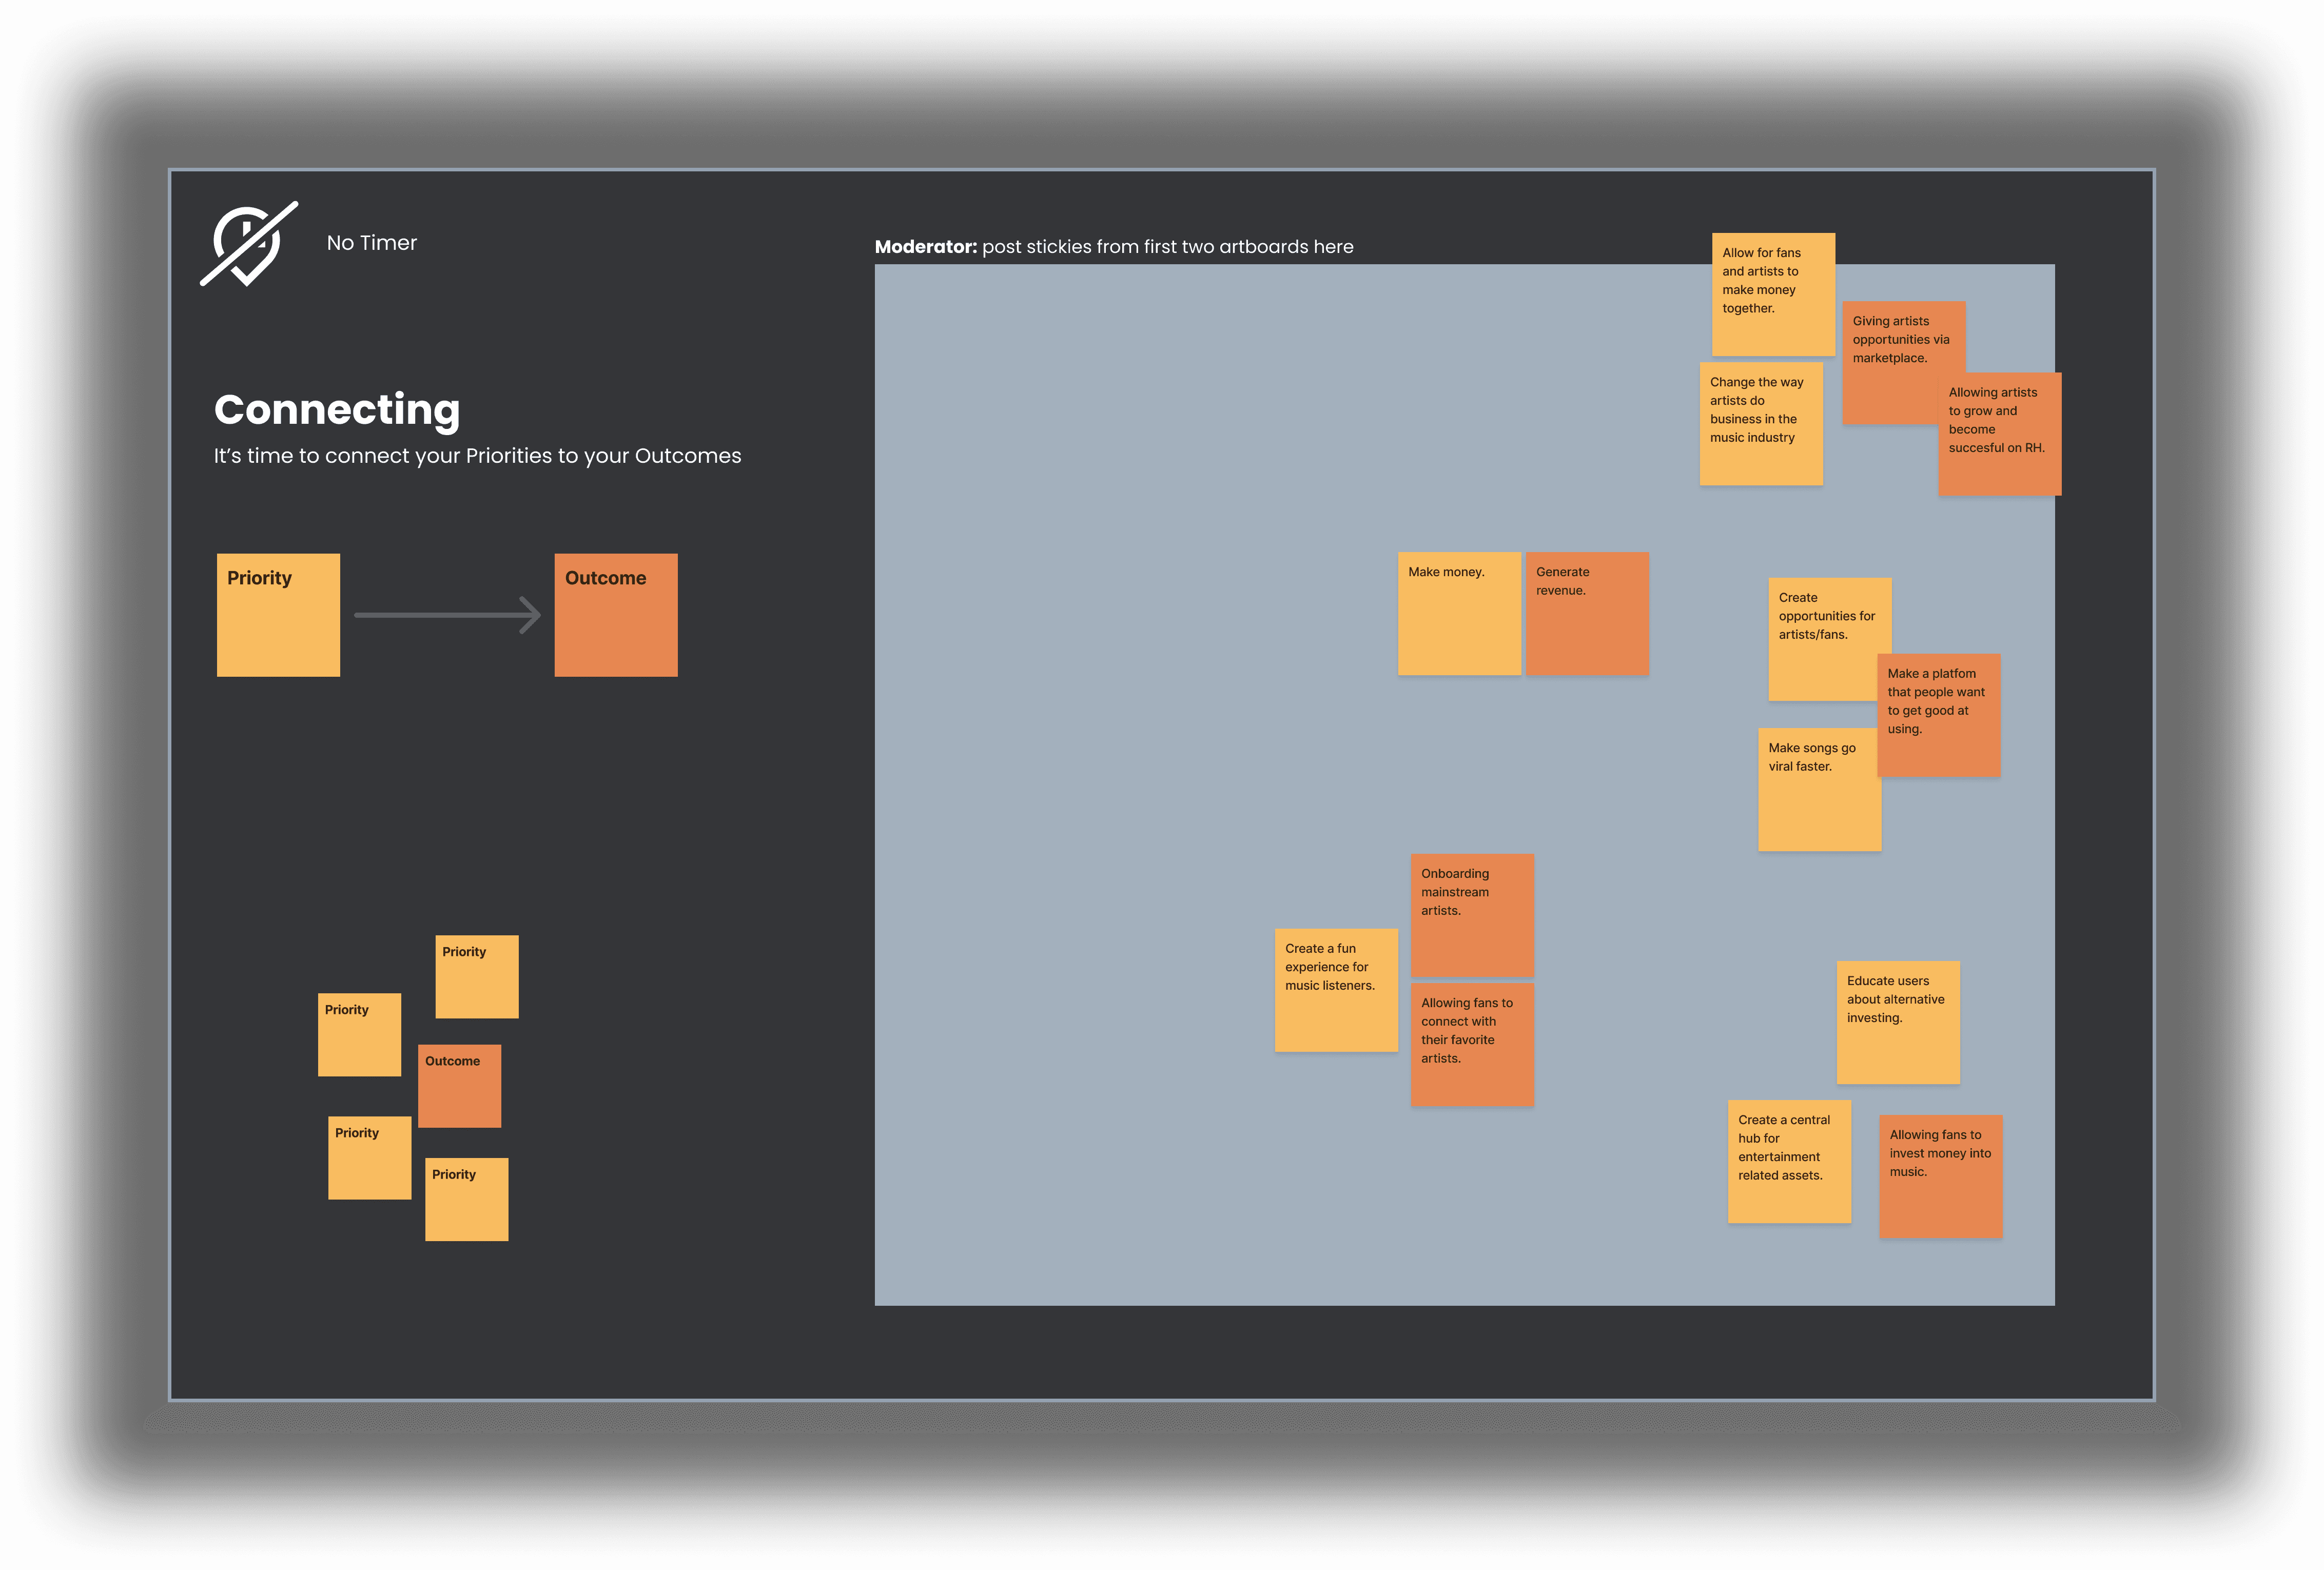Click 'Create a fun experience' sticky note
2324x1570 pixels.
pyautogui.click(x=1335, y=990)
